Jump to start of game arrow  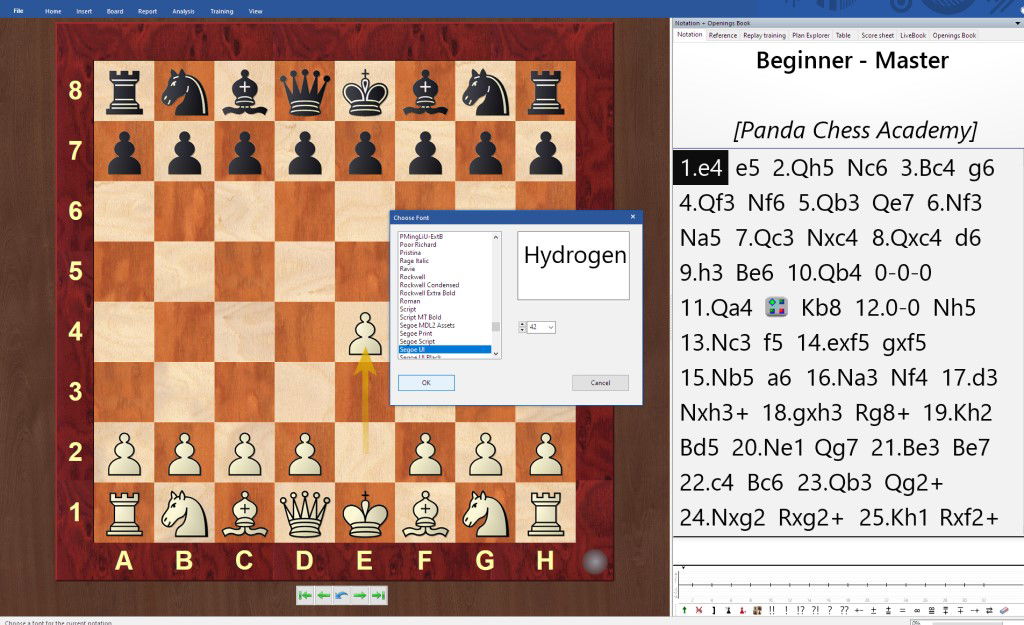pos(305,595)
